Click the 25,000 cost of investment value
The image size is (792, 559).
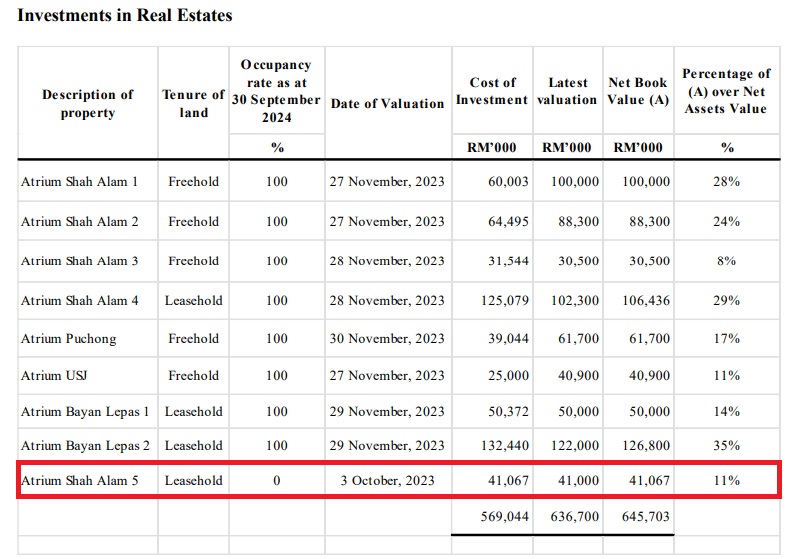(508, 376)
